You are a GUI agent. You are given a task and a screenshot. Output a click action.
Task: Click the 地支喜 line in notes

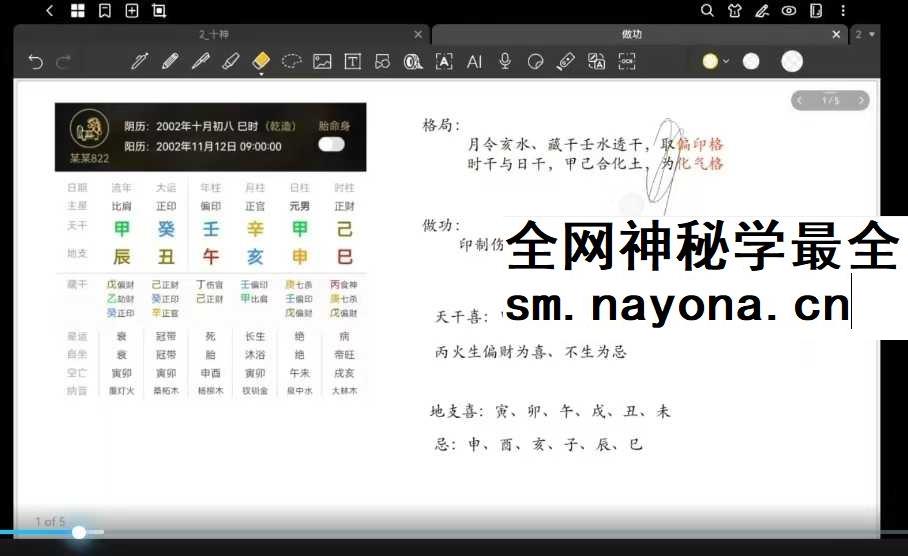click(550, 412)
